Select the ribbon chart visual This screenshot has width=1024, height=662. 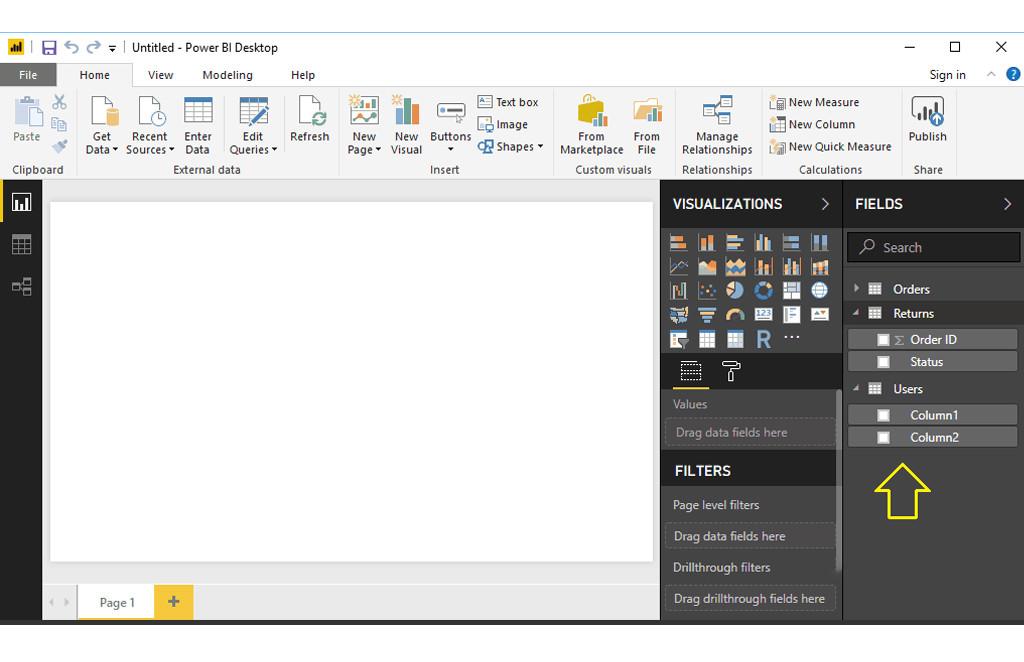pos(820,266)
